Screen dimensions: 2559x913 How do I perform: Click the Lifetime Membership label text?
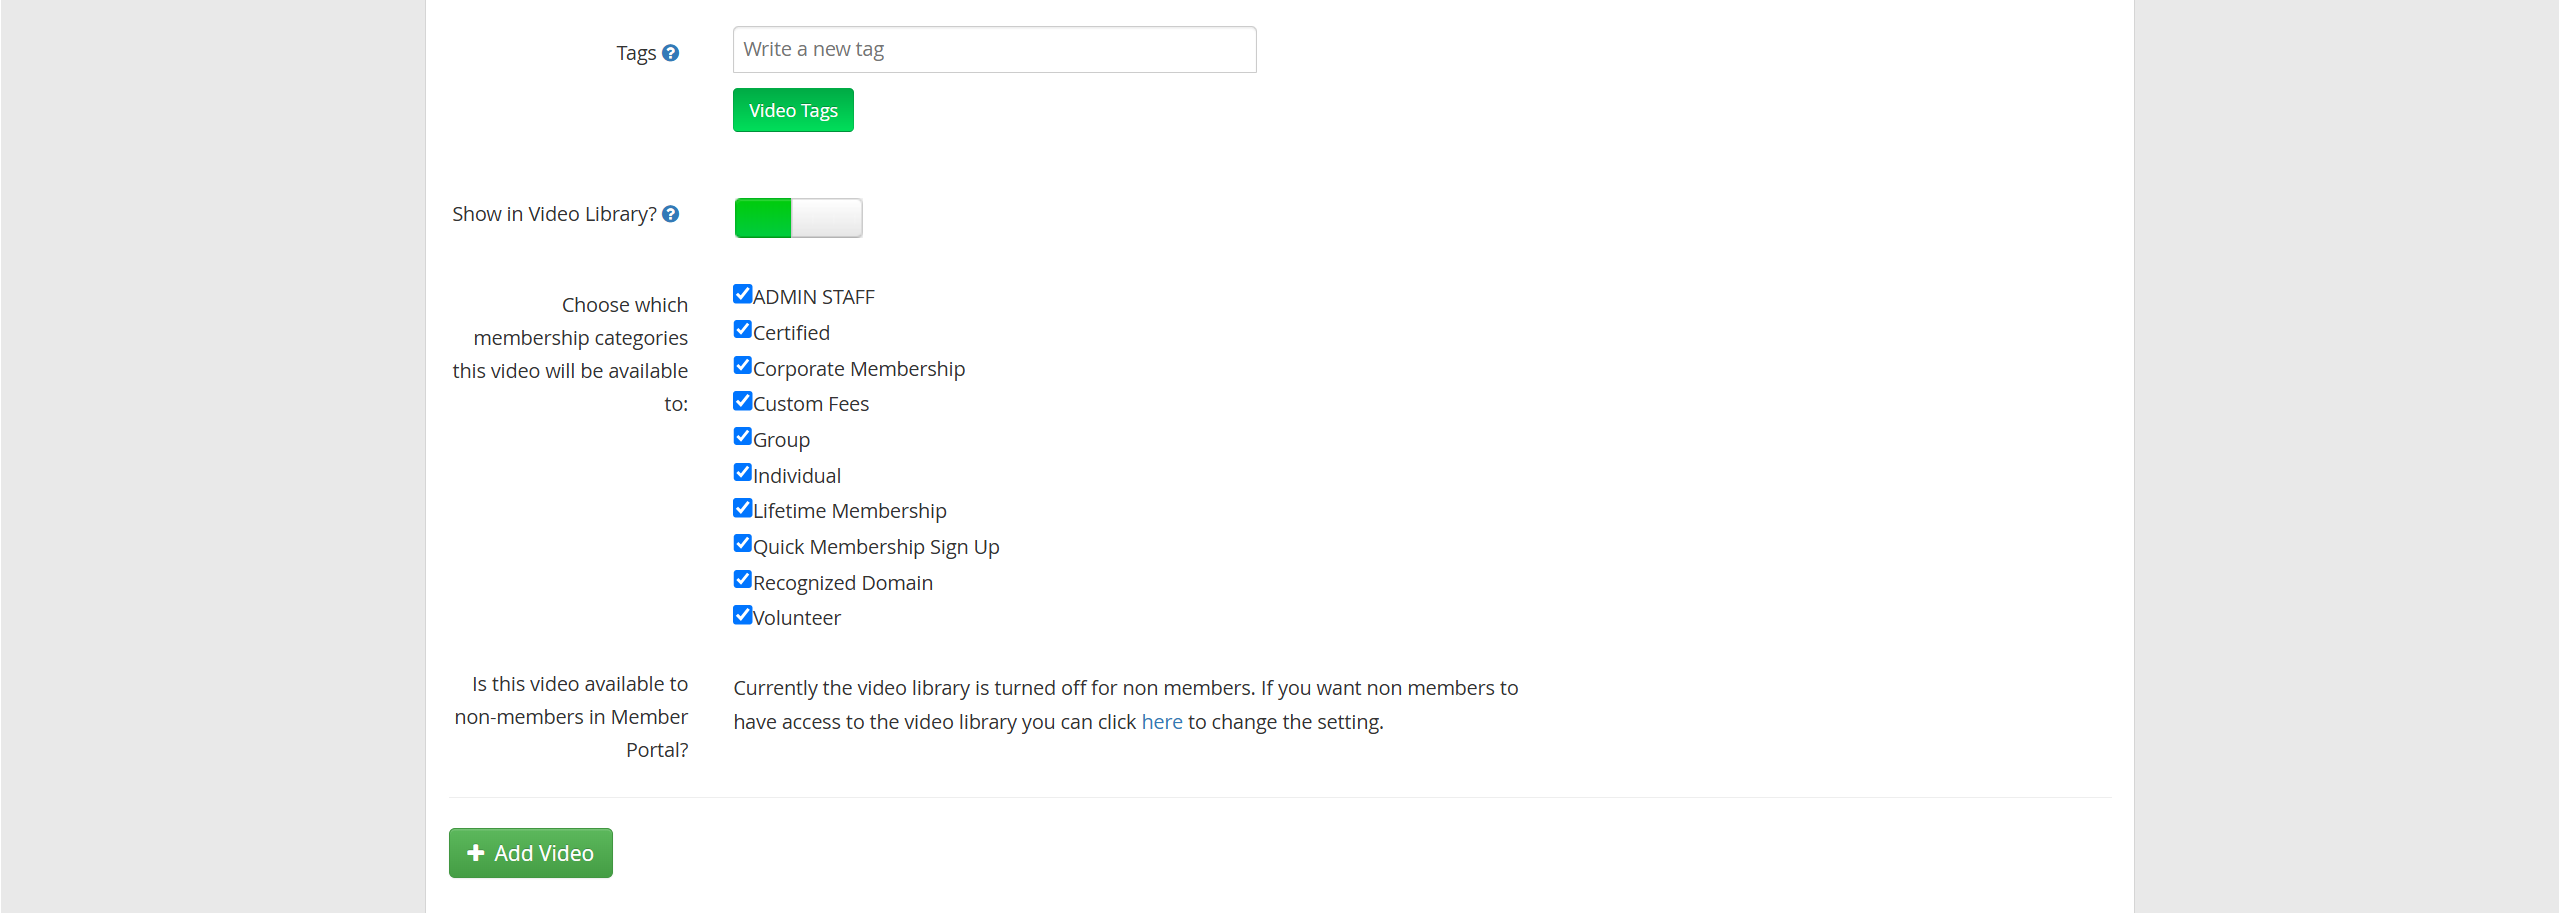[x=850, y=511]
